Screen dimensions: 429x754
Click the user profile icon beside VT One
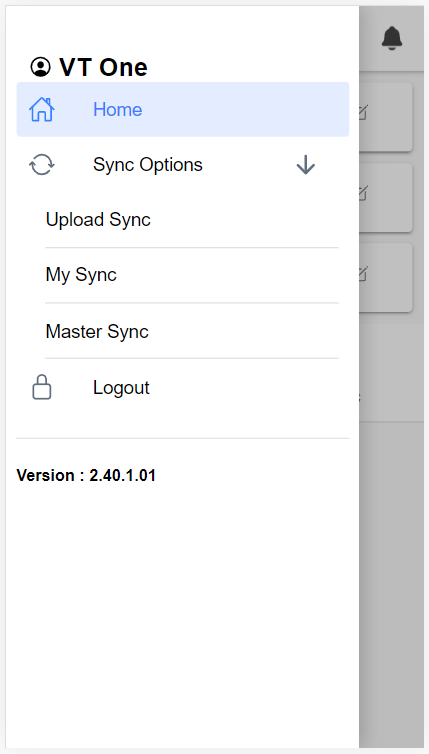40,67
